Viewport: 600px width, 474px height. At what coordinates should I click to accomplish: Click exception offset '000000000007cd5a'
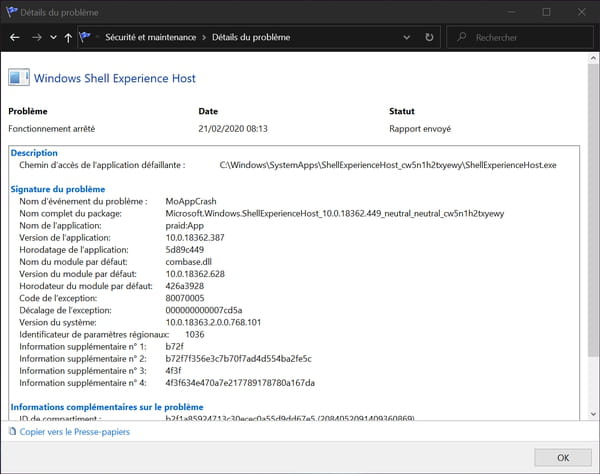(204, 310)
